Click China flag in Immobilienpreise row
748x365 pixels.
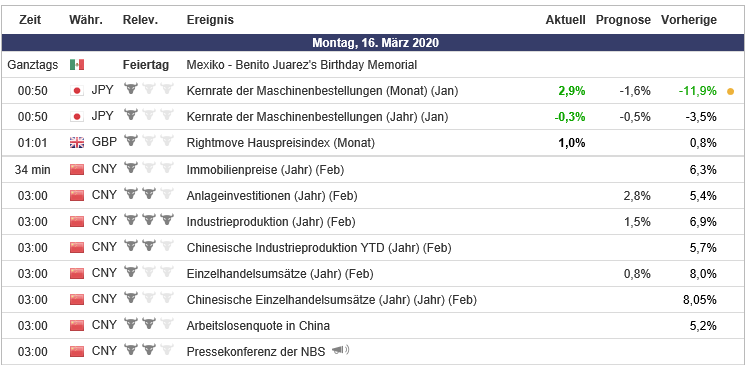pos(77,169)
